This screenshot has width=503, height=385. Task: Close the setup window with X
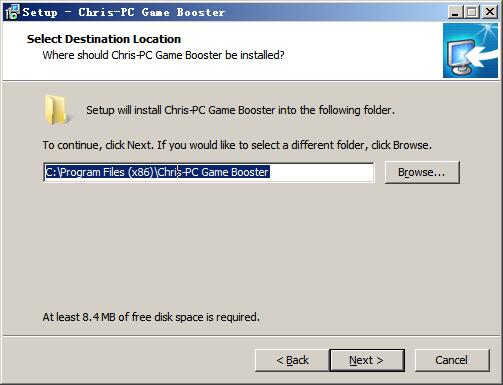[x=490, y=12]
